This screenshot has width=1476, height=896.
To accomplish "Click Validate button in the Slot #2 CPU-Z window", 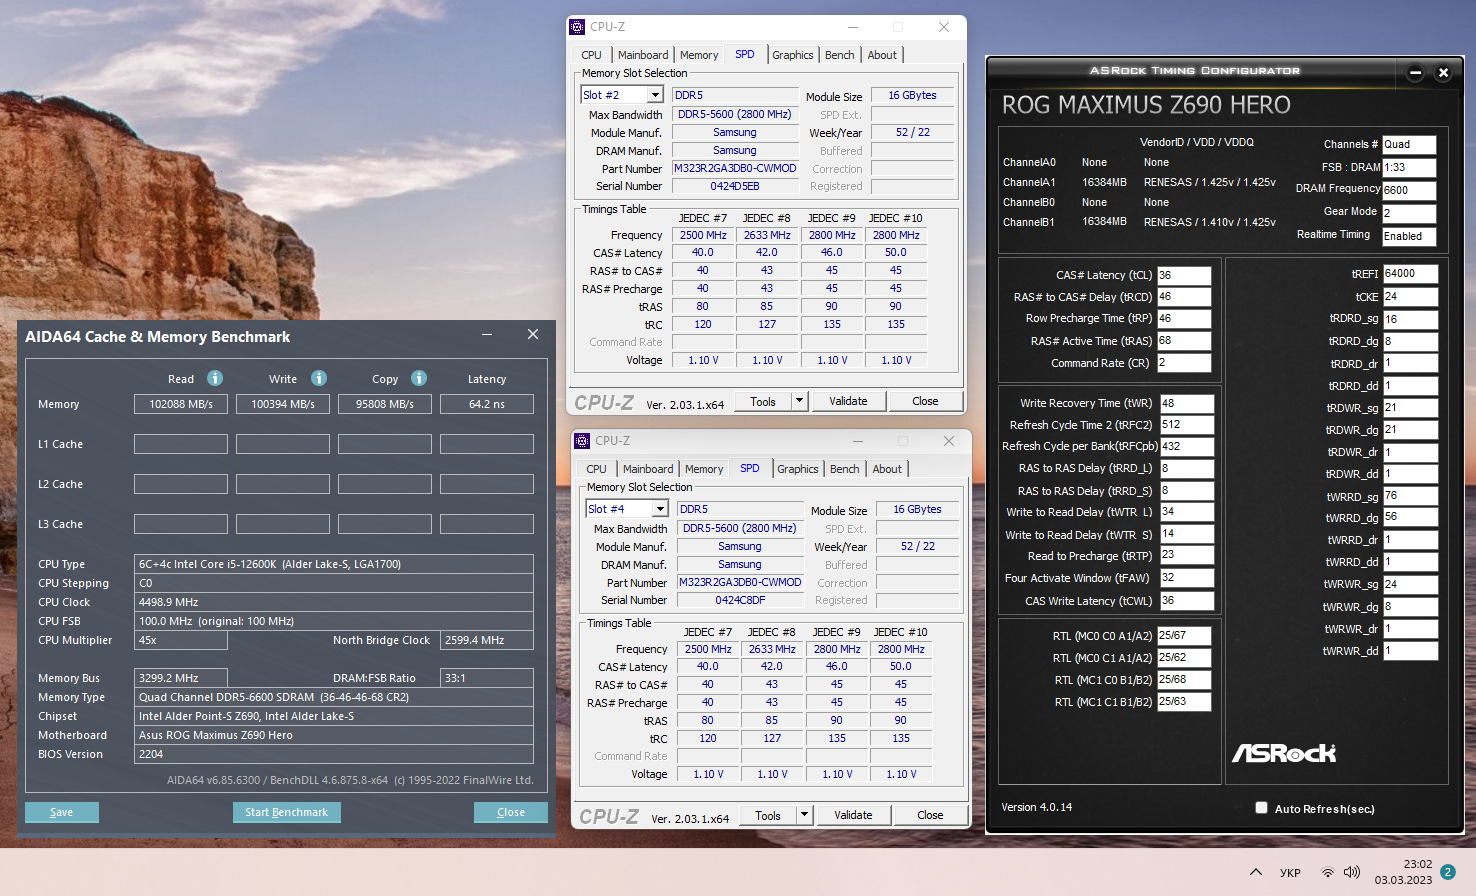I will (848, 401).
